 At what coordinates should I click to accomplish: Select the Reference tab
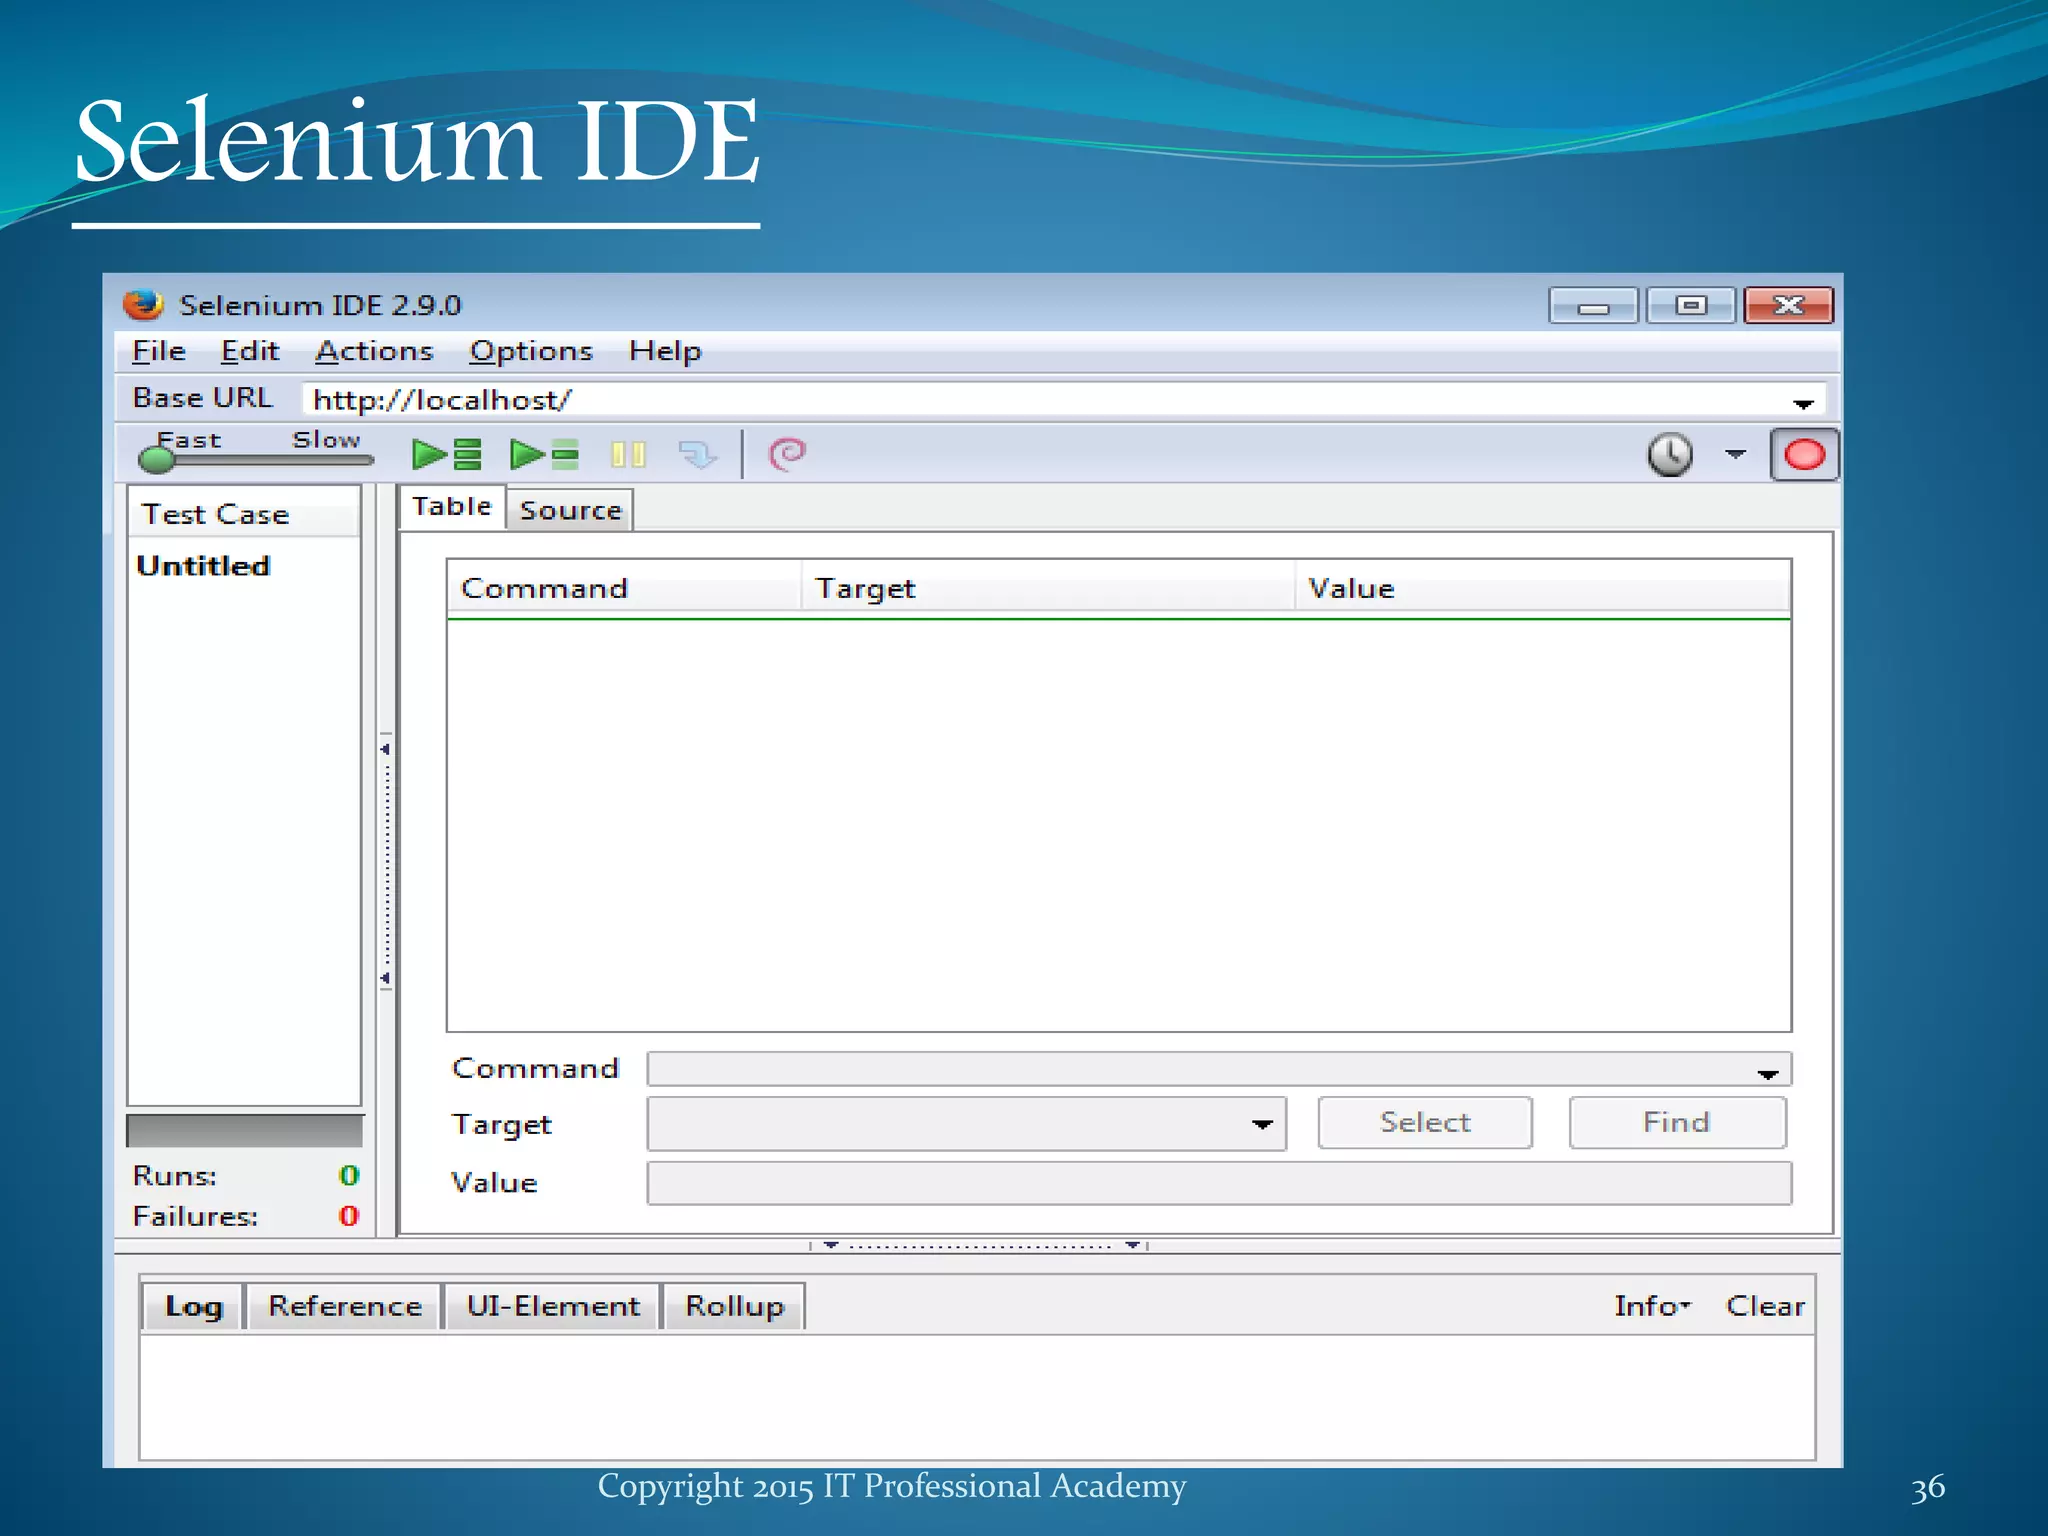345,1306
